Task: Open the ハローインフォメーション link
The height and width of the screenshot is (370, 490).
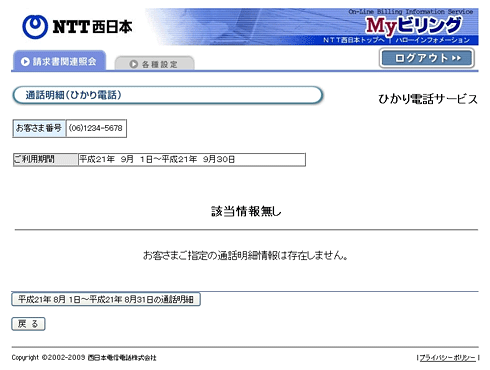Action: click(x=433, y=40)
